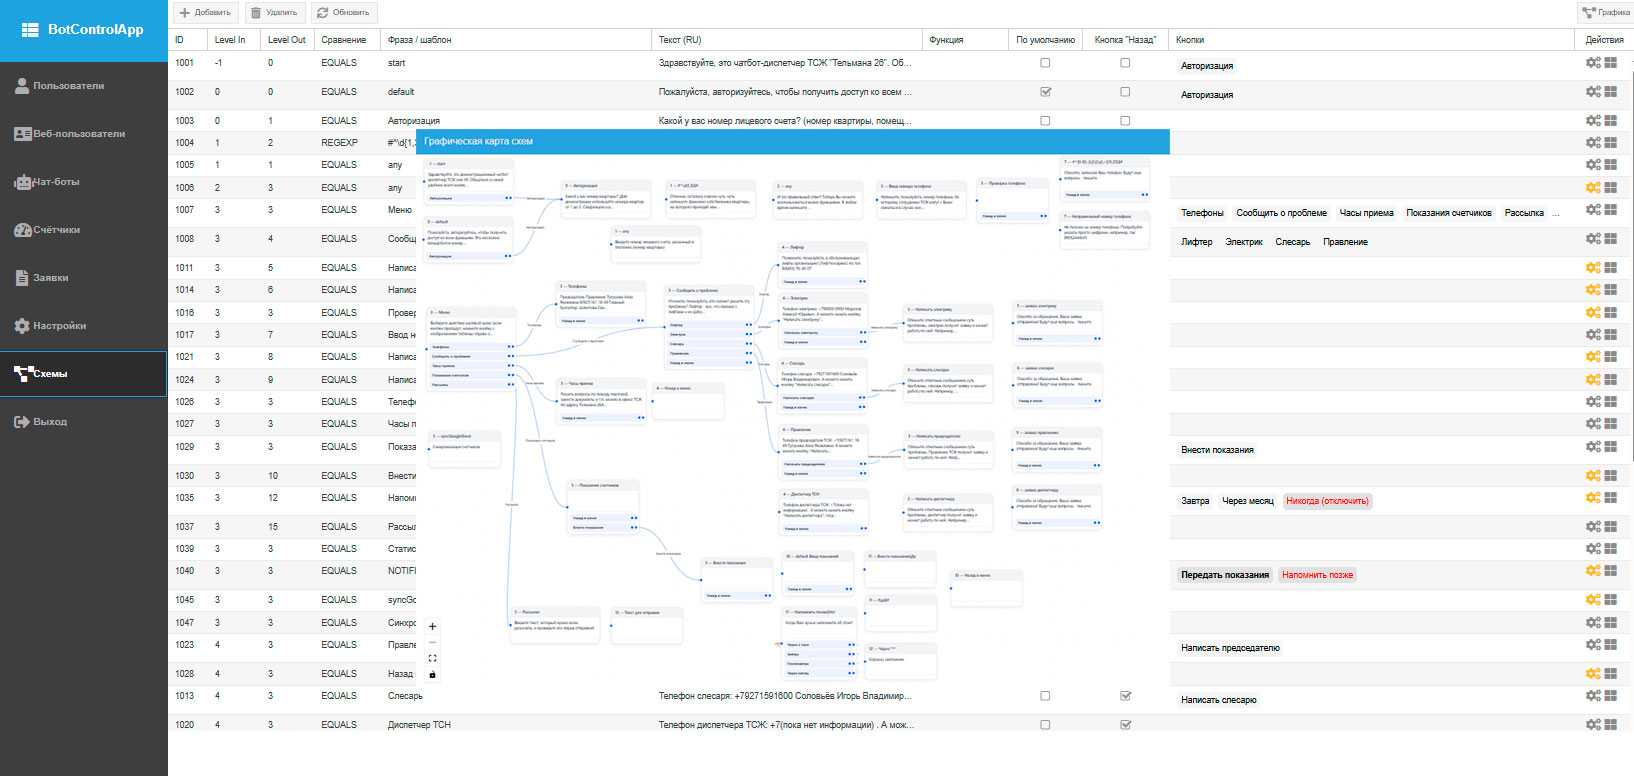This screenshot has height=776, width=1634.
Task: Open the grid icon for row 1001
Action: 1611,62
